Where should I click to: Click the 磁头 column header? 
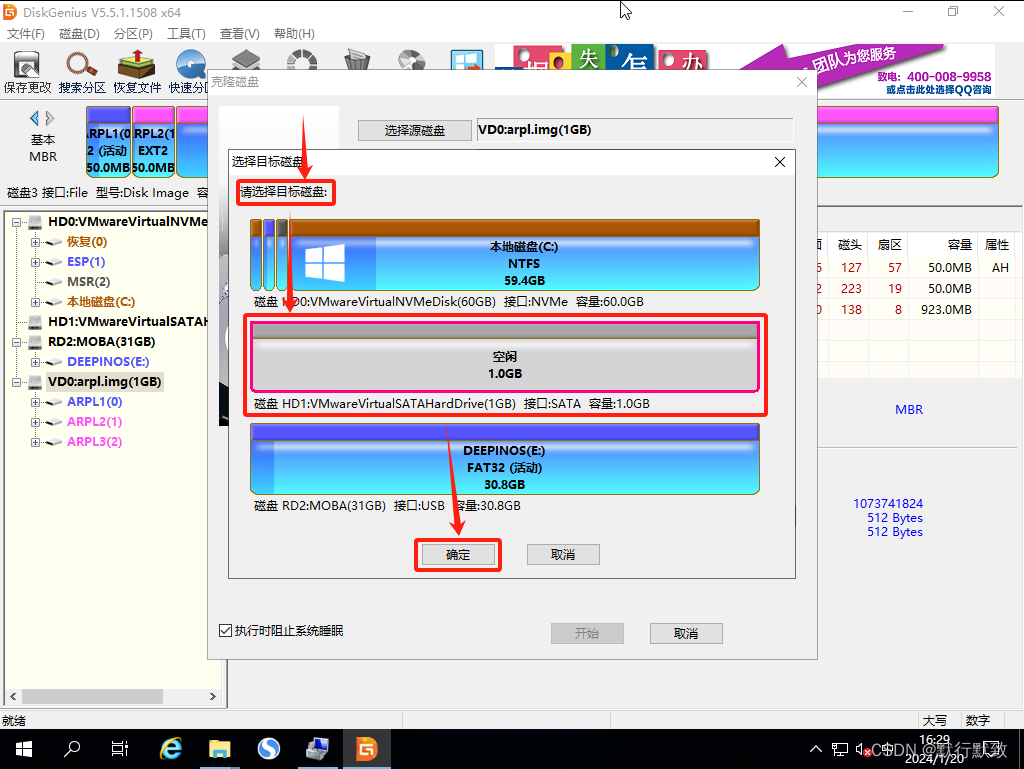850,245
